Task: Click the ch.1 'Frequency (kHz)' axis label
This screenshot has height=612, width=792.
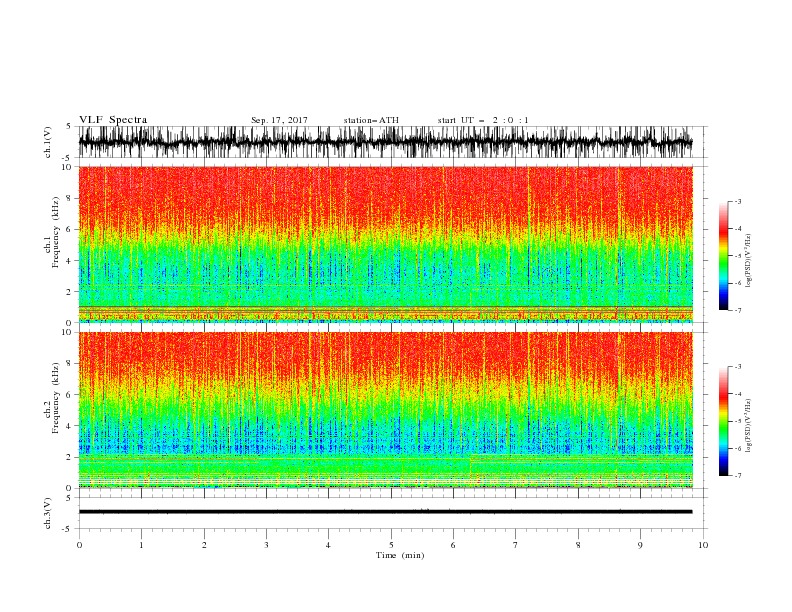Action: pyautogui.click(x=56, y=231)
